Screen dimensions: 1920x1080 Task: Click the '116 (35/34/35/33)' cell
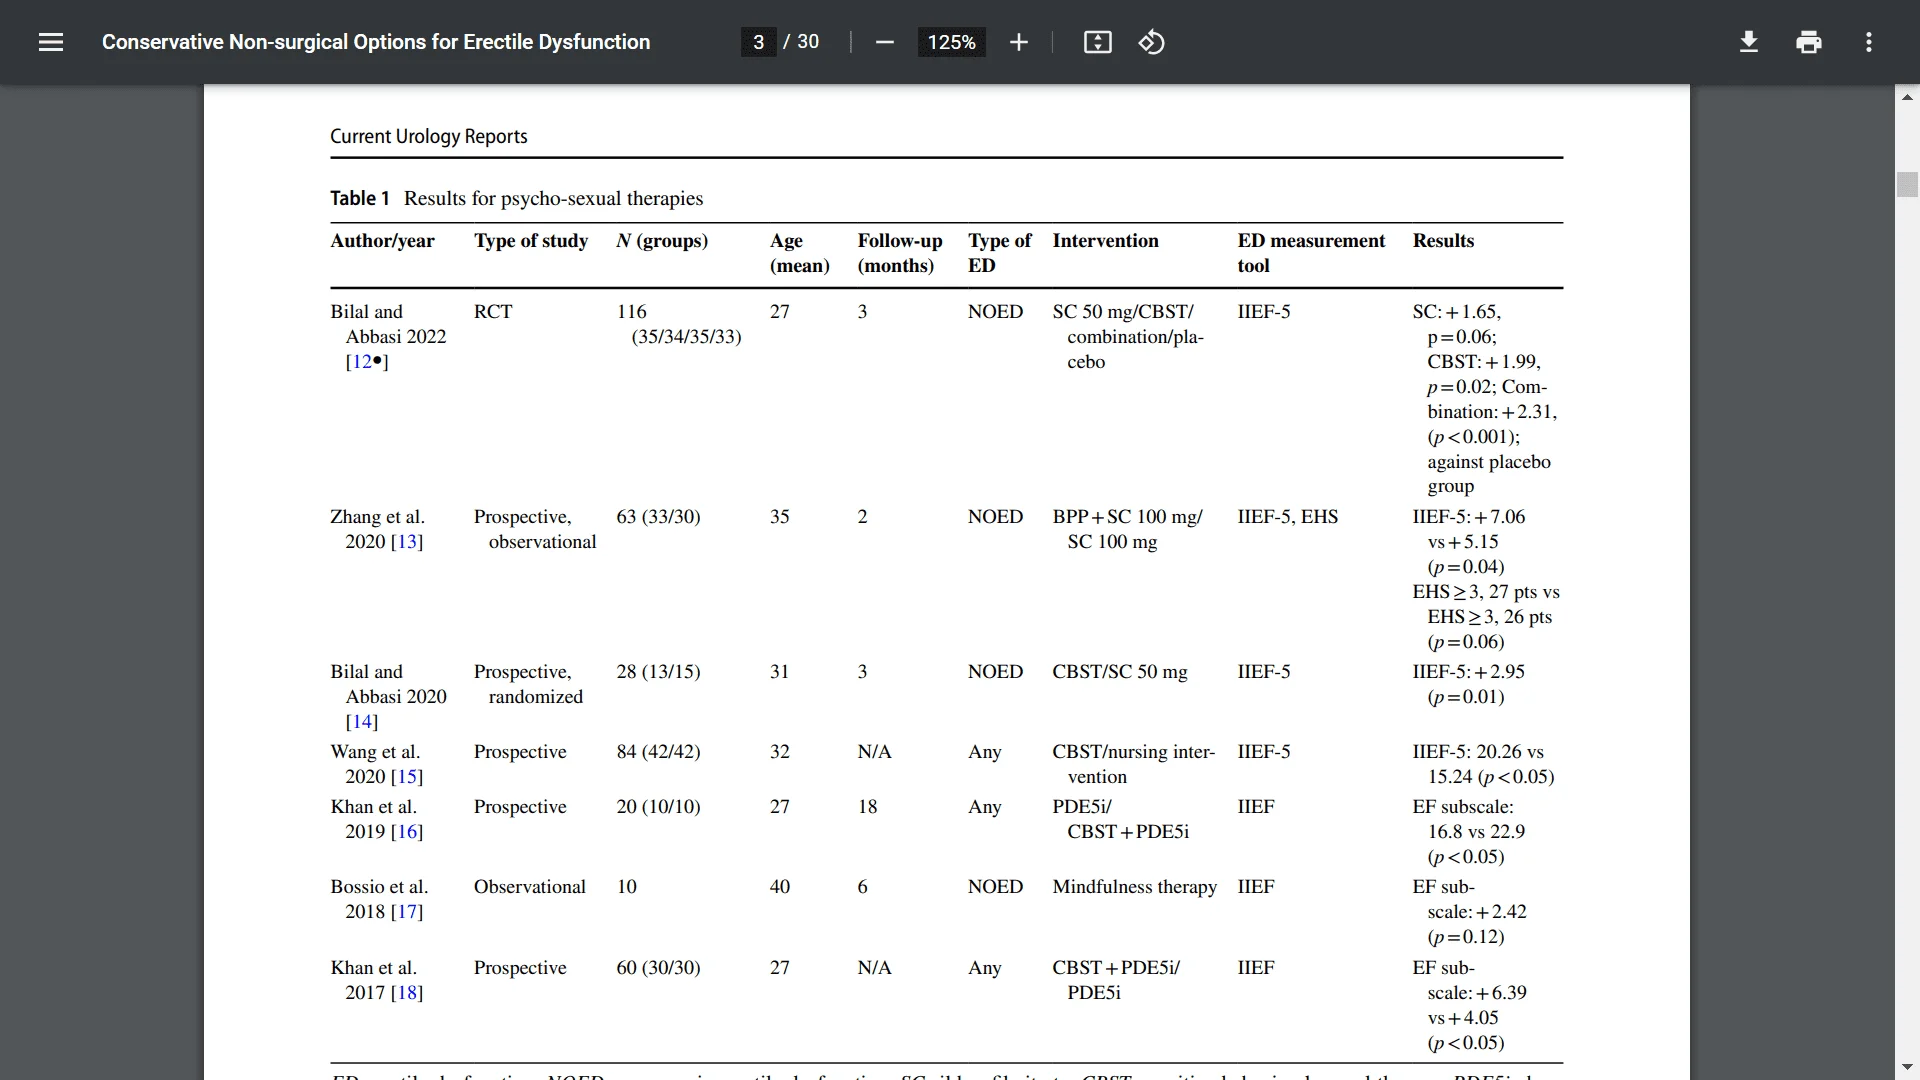point(679,324)
